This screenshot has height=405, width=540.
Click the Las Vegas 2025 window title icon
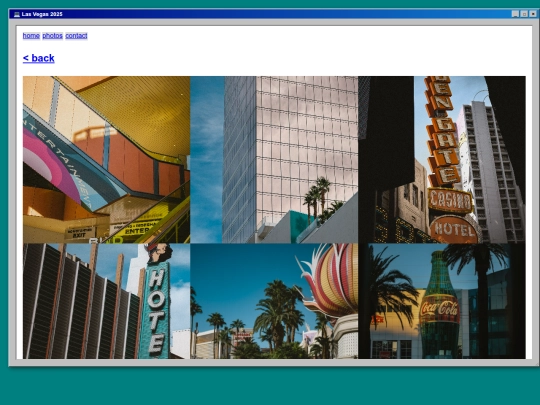(17, 14)
